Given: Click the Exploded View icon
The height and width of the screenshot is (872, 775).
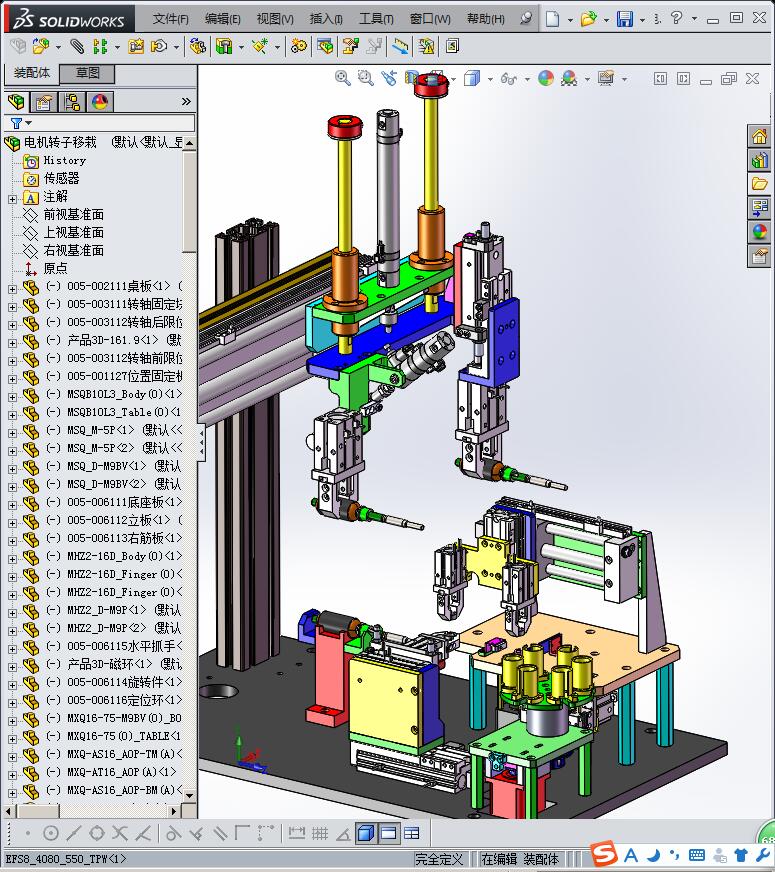Looking at the screenshot, I should [x=350, y=46].
